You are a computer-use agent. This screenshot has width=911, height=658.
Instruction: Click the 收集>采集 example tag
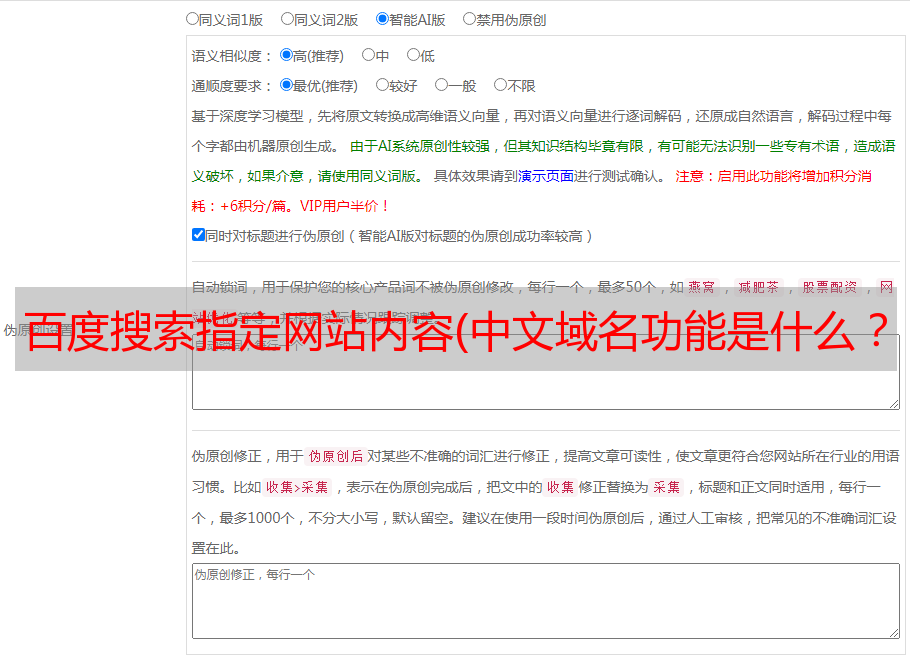(297, 487)
